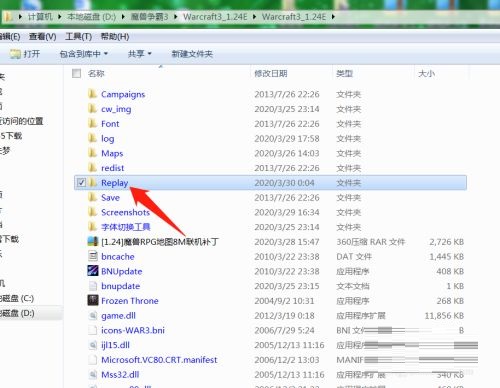This screenshot has width=500, height=388.
Task: Go to 本地磁盘 (D:) in address bar
Action: point(91,16)
